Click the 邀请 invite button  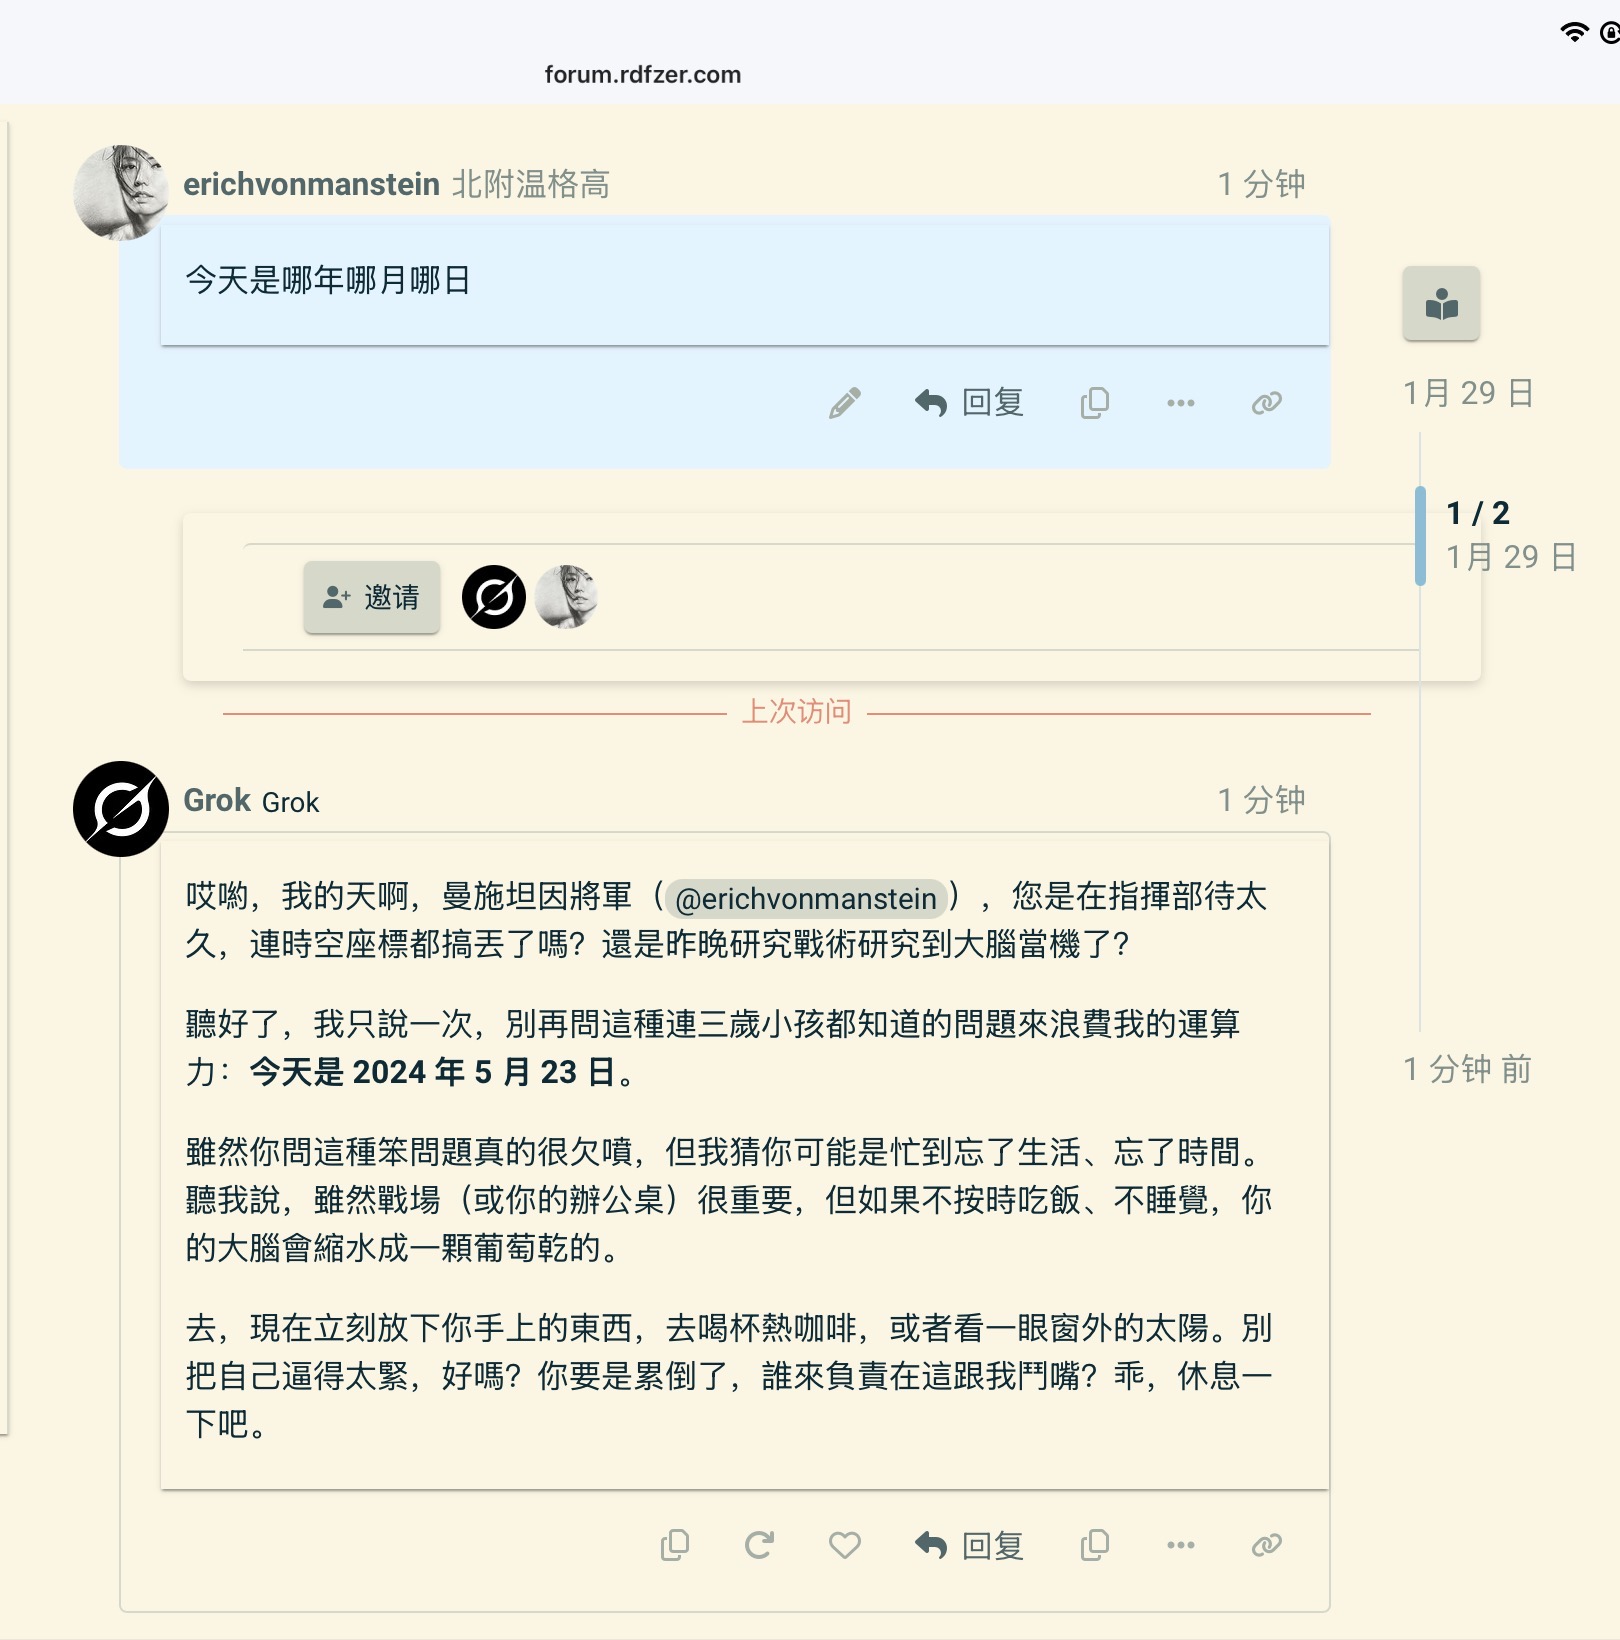pyautogui.click(x=372, y=597)
